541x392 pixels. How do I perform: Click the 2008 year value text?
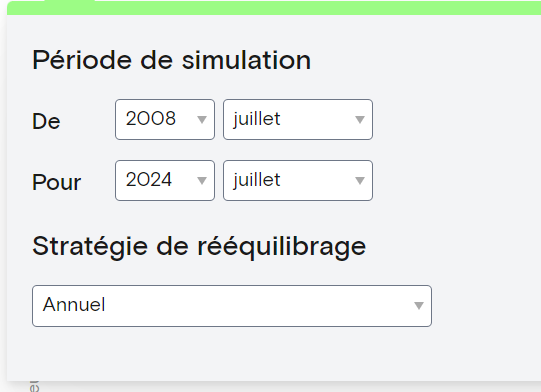[151, 119]
